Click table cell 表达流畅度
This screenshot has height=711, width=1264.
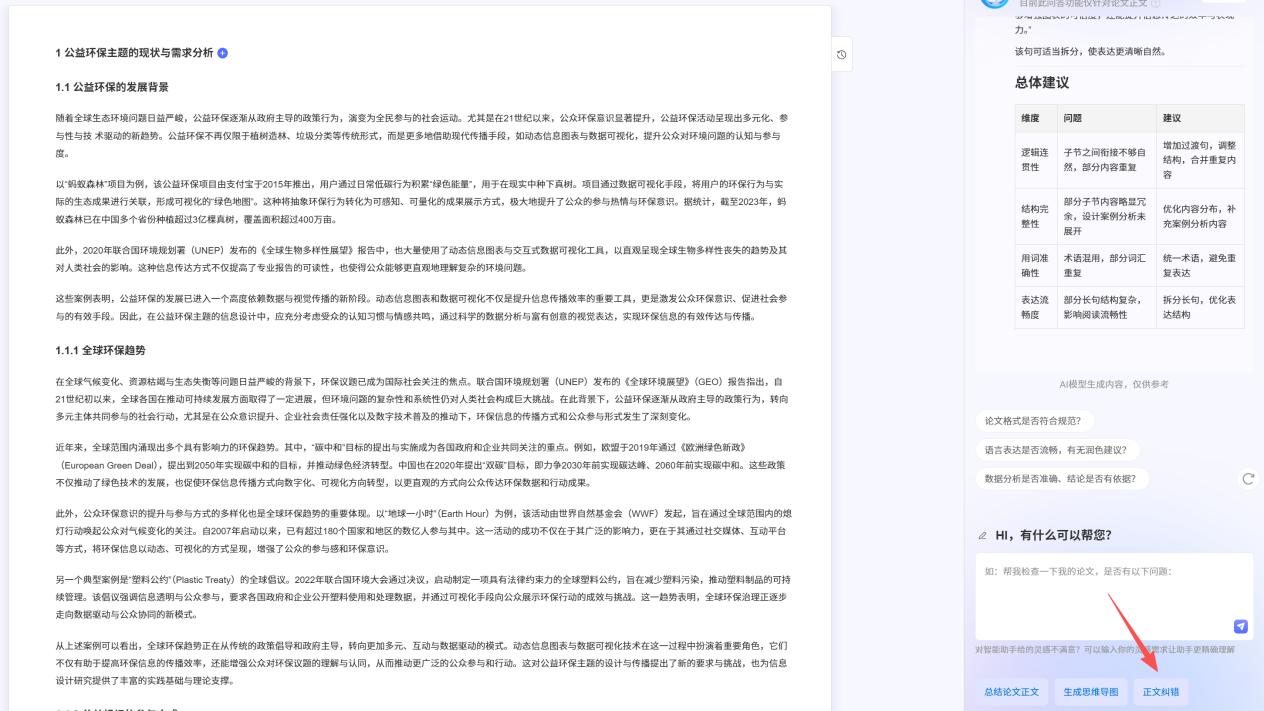[1036, 308]
